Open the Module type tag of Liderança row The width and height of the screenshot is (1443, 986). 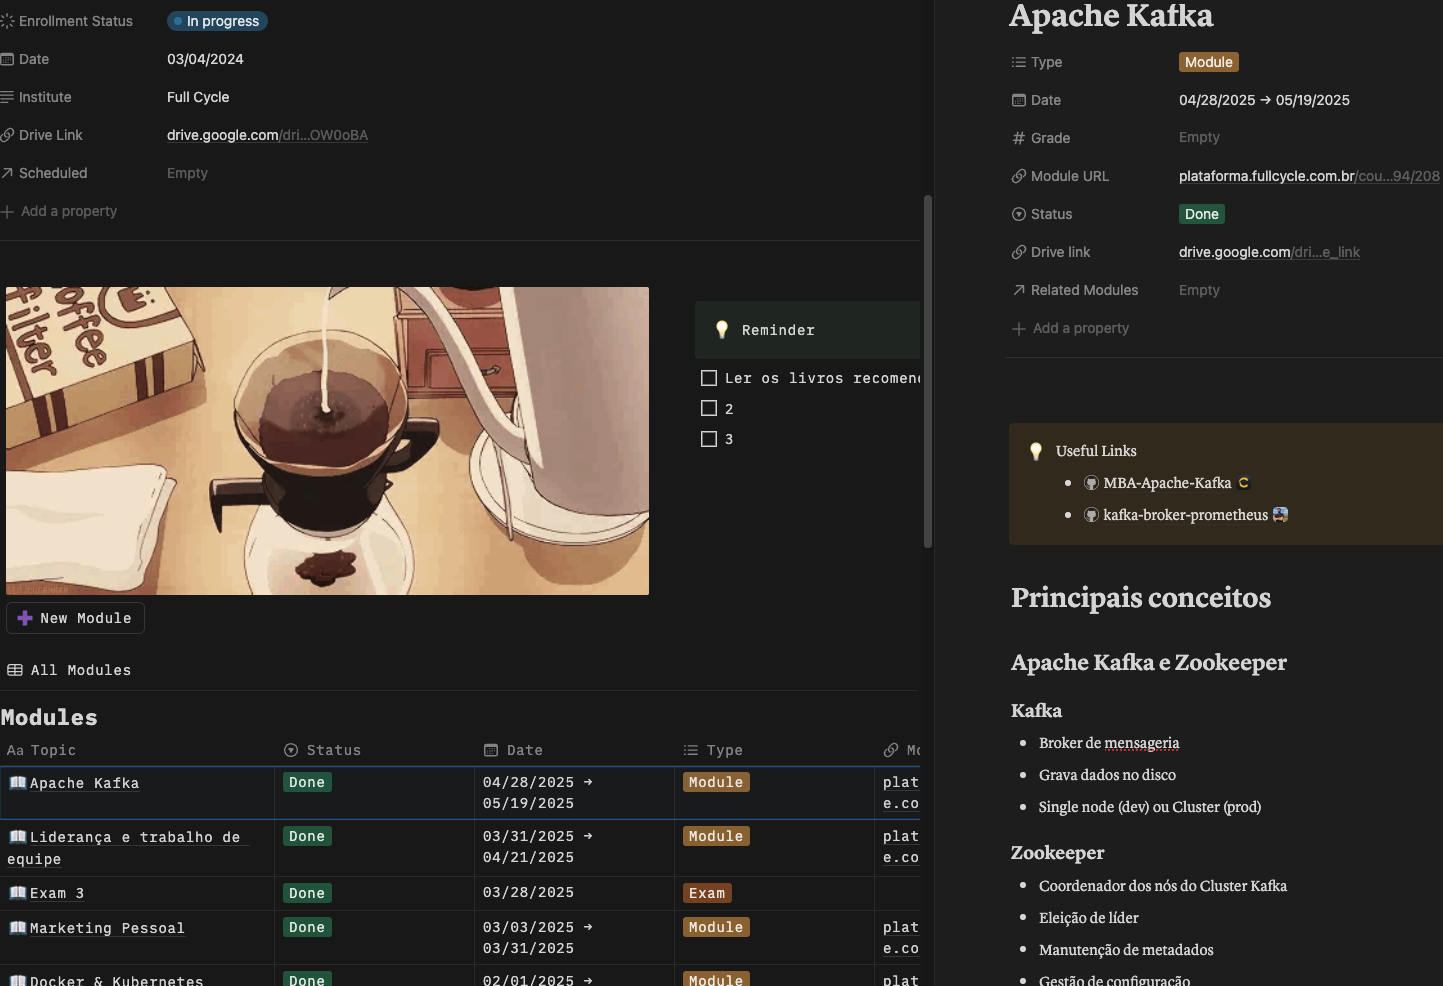[716, 836]
